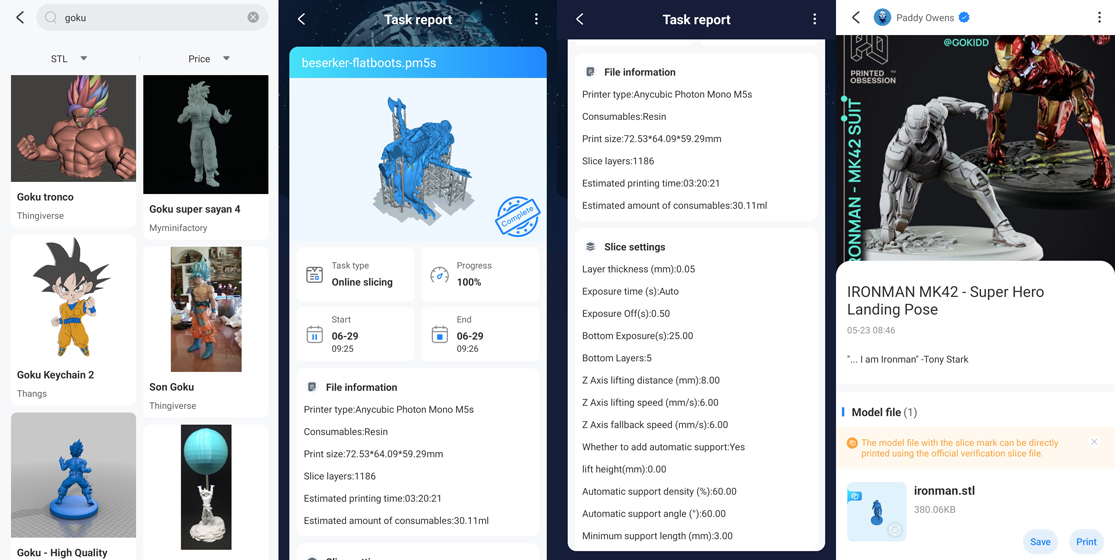
Task: Open spirit bomb Goku model thumbnail
Action: pos(206,487)
